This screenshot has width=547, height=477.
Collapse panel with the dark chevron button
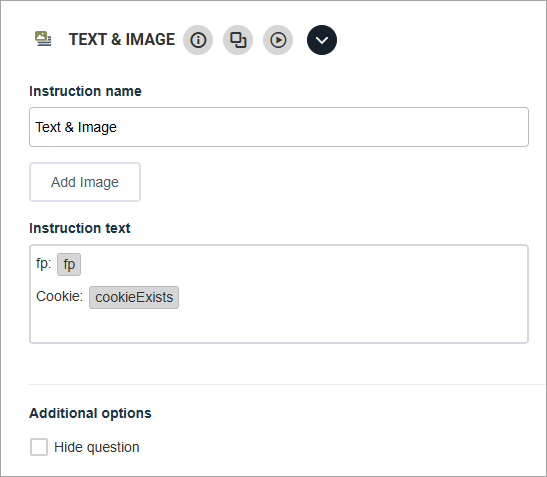pyautogui.click(x=322, y=40)
